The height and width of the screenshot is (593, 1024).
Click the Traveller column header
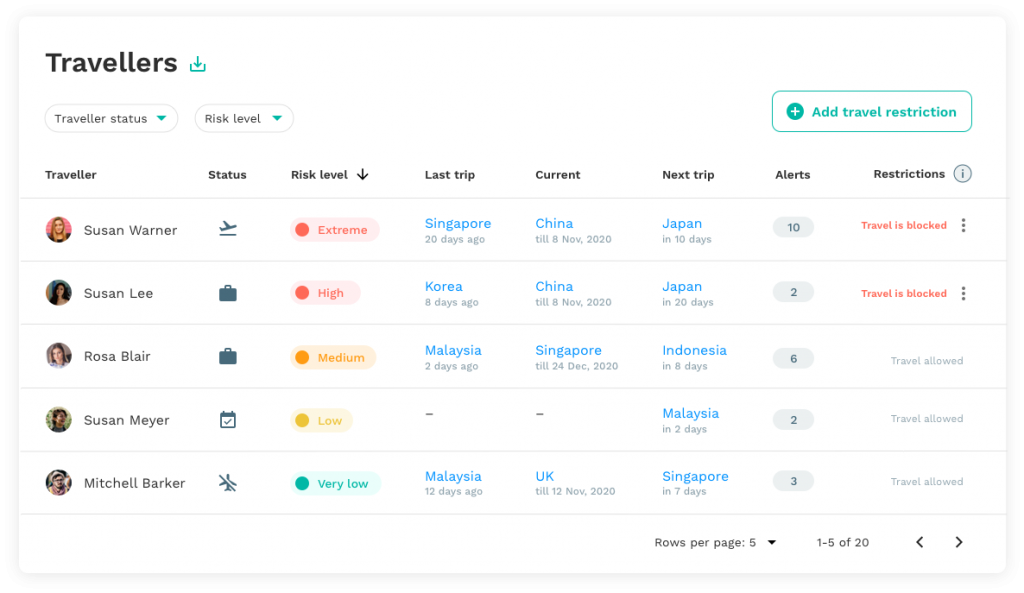(x=71, y=174)
